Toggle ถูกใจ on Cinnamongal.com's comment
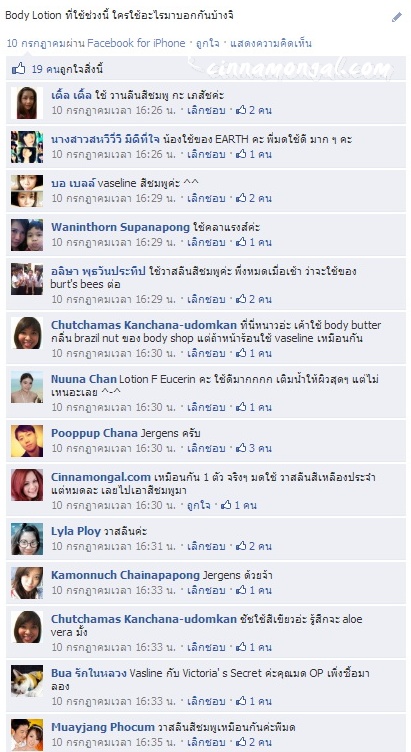Image resolution: width=411 pixels, height=752 pixels. (x=198, y=505)
